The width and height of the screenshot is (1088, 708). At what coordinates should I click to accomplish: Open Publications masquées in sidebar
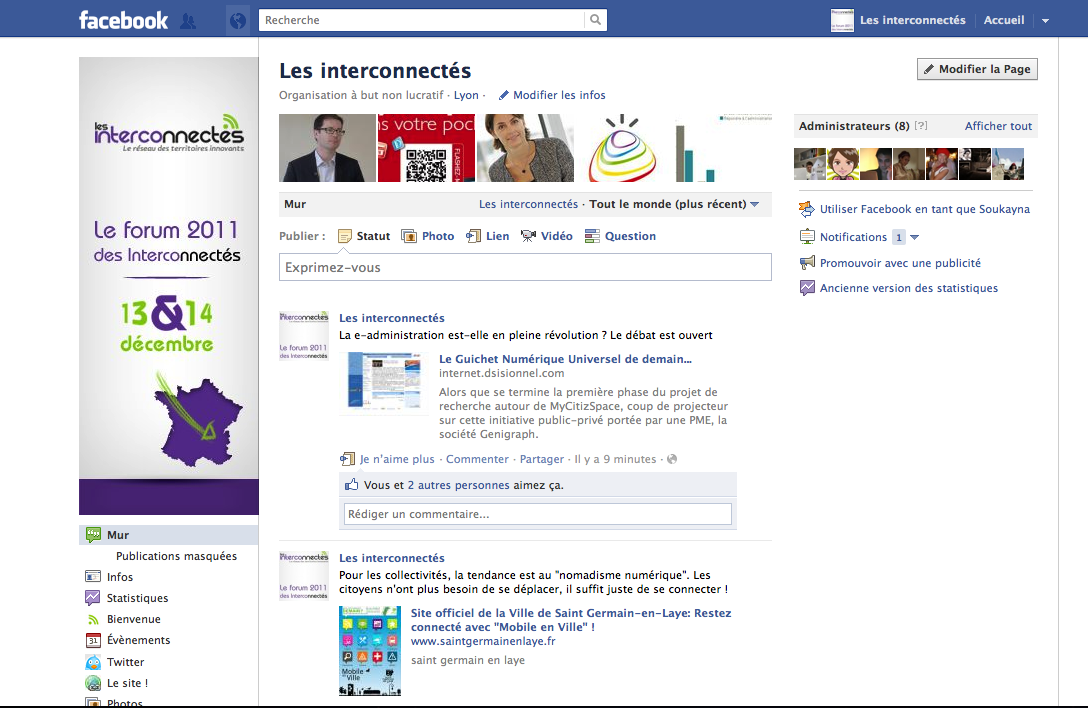pyautogui.click(x=176, y=556)
